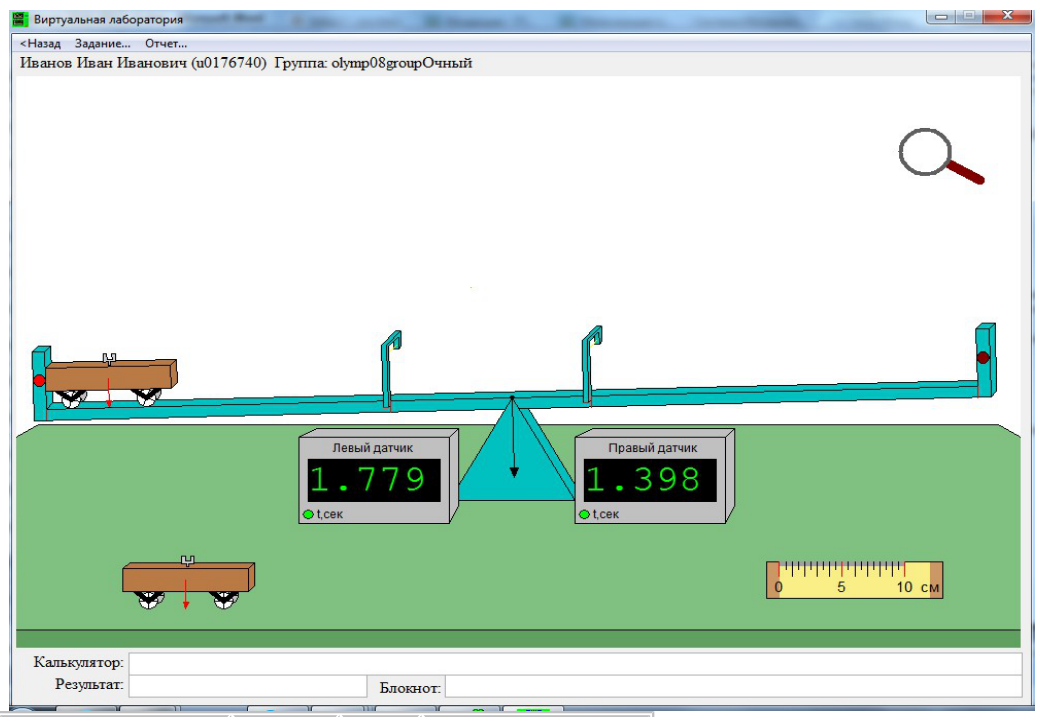Click the red launch button at the left track end
The image size is (1043, 717).
point(39,380)
